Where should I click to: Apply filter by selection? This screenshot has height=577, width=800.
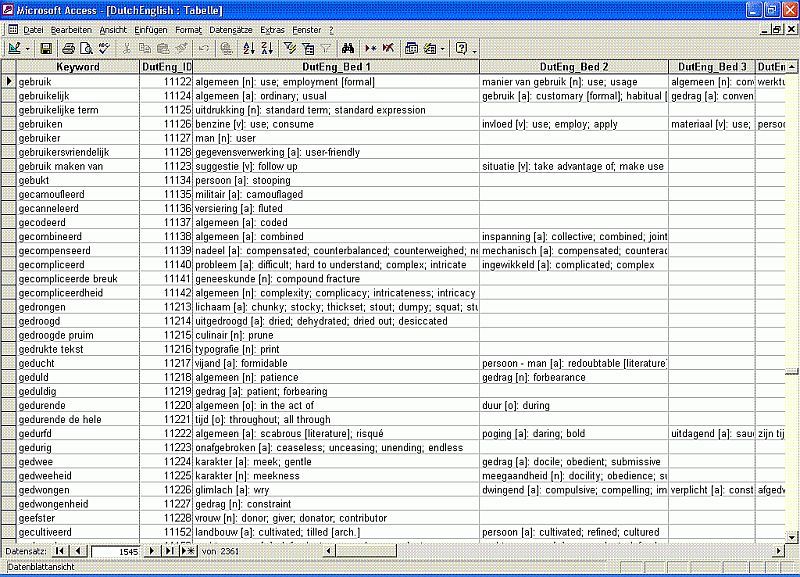(x=290, y=48)
